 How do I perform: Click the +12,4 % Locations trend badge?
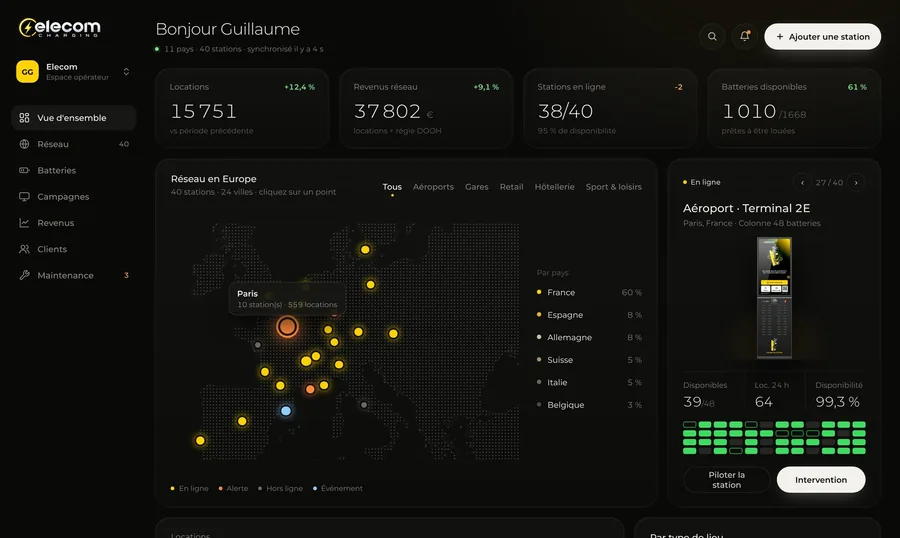click(x=300, y=87)
